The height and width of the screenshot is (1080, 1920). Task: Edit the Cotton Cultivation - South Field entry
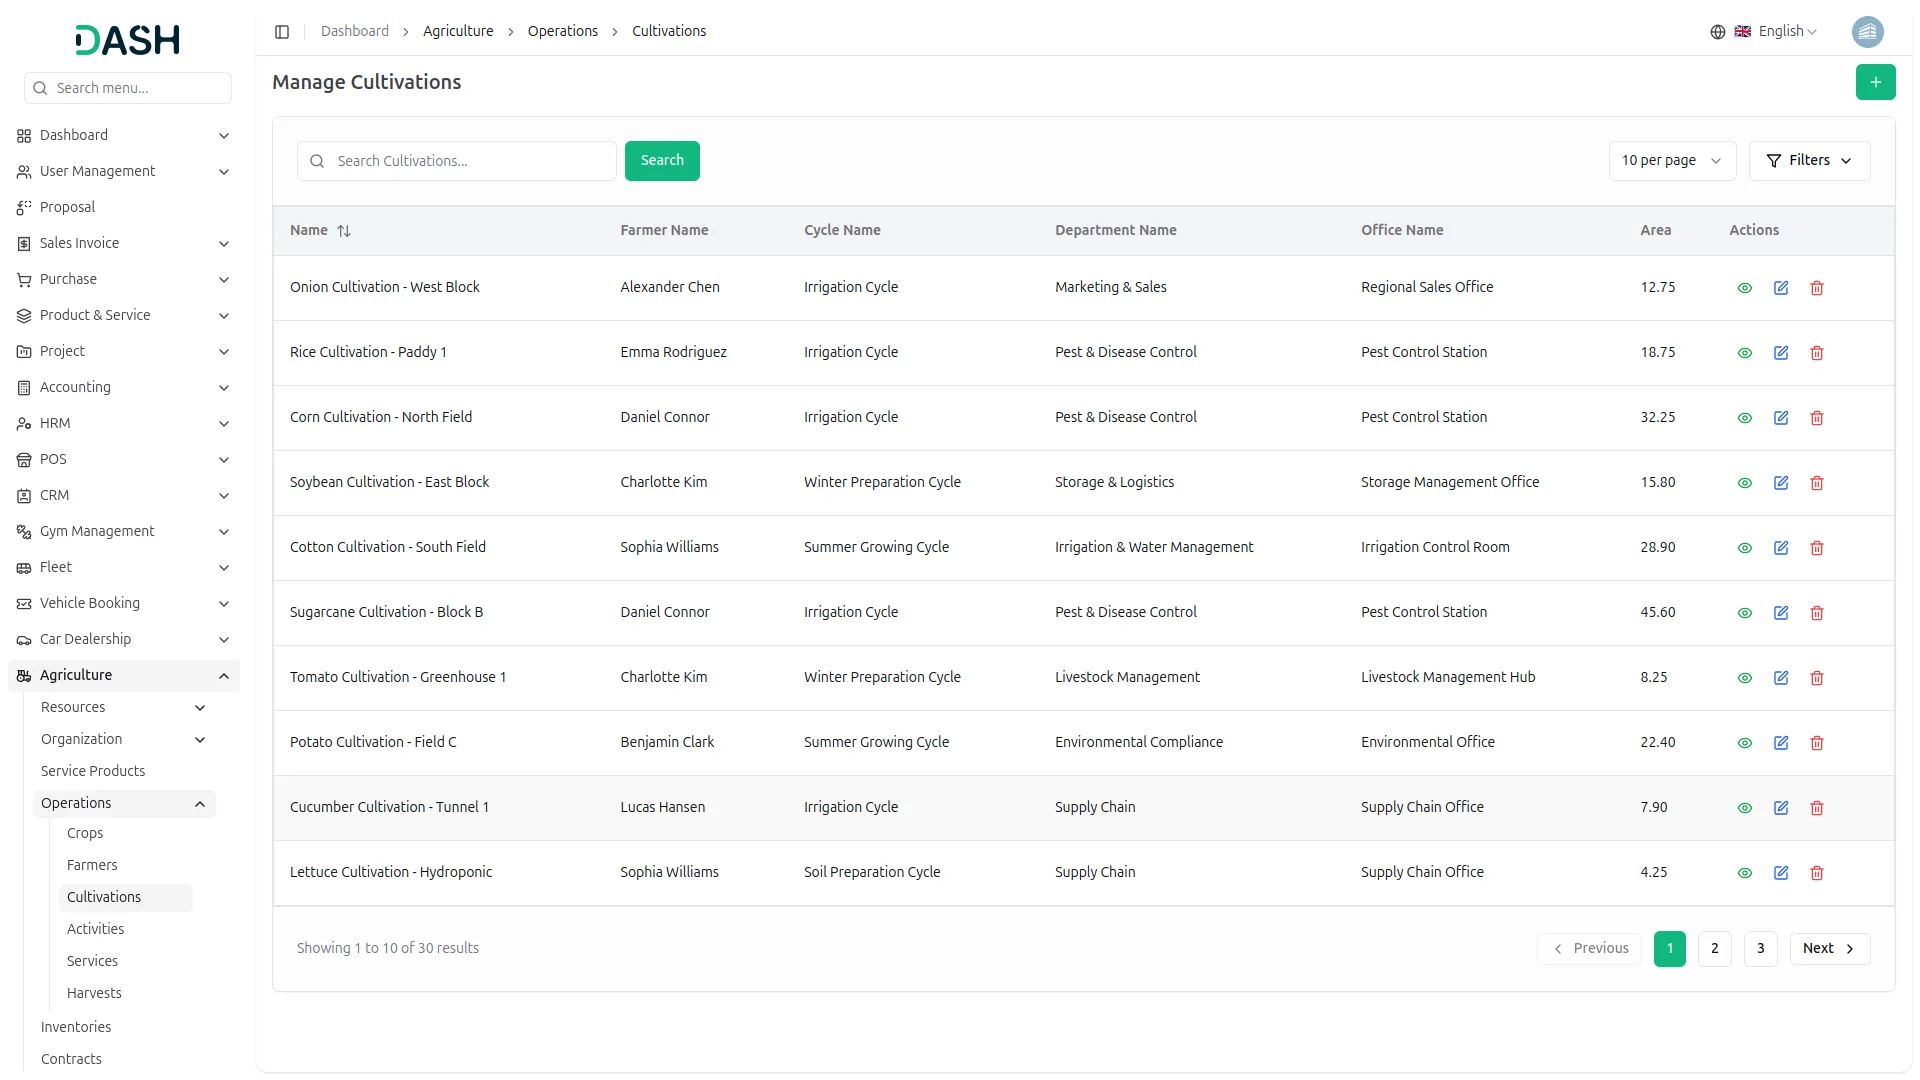tap(1780, 548)
